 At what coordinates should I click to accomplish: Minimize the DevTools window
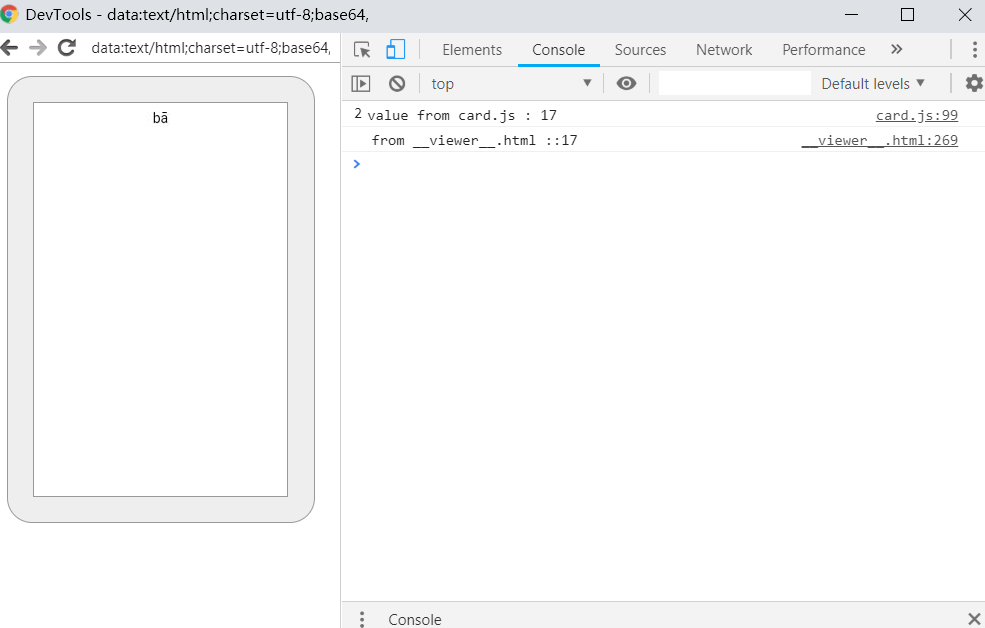(851, 14)
